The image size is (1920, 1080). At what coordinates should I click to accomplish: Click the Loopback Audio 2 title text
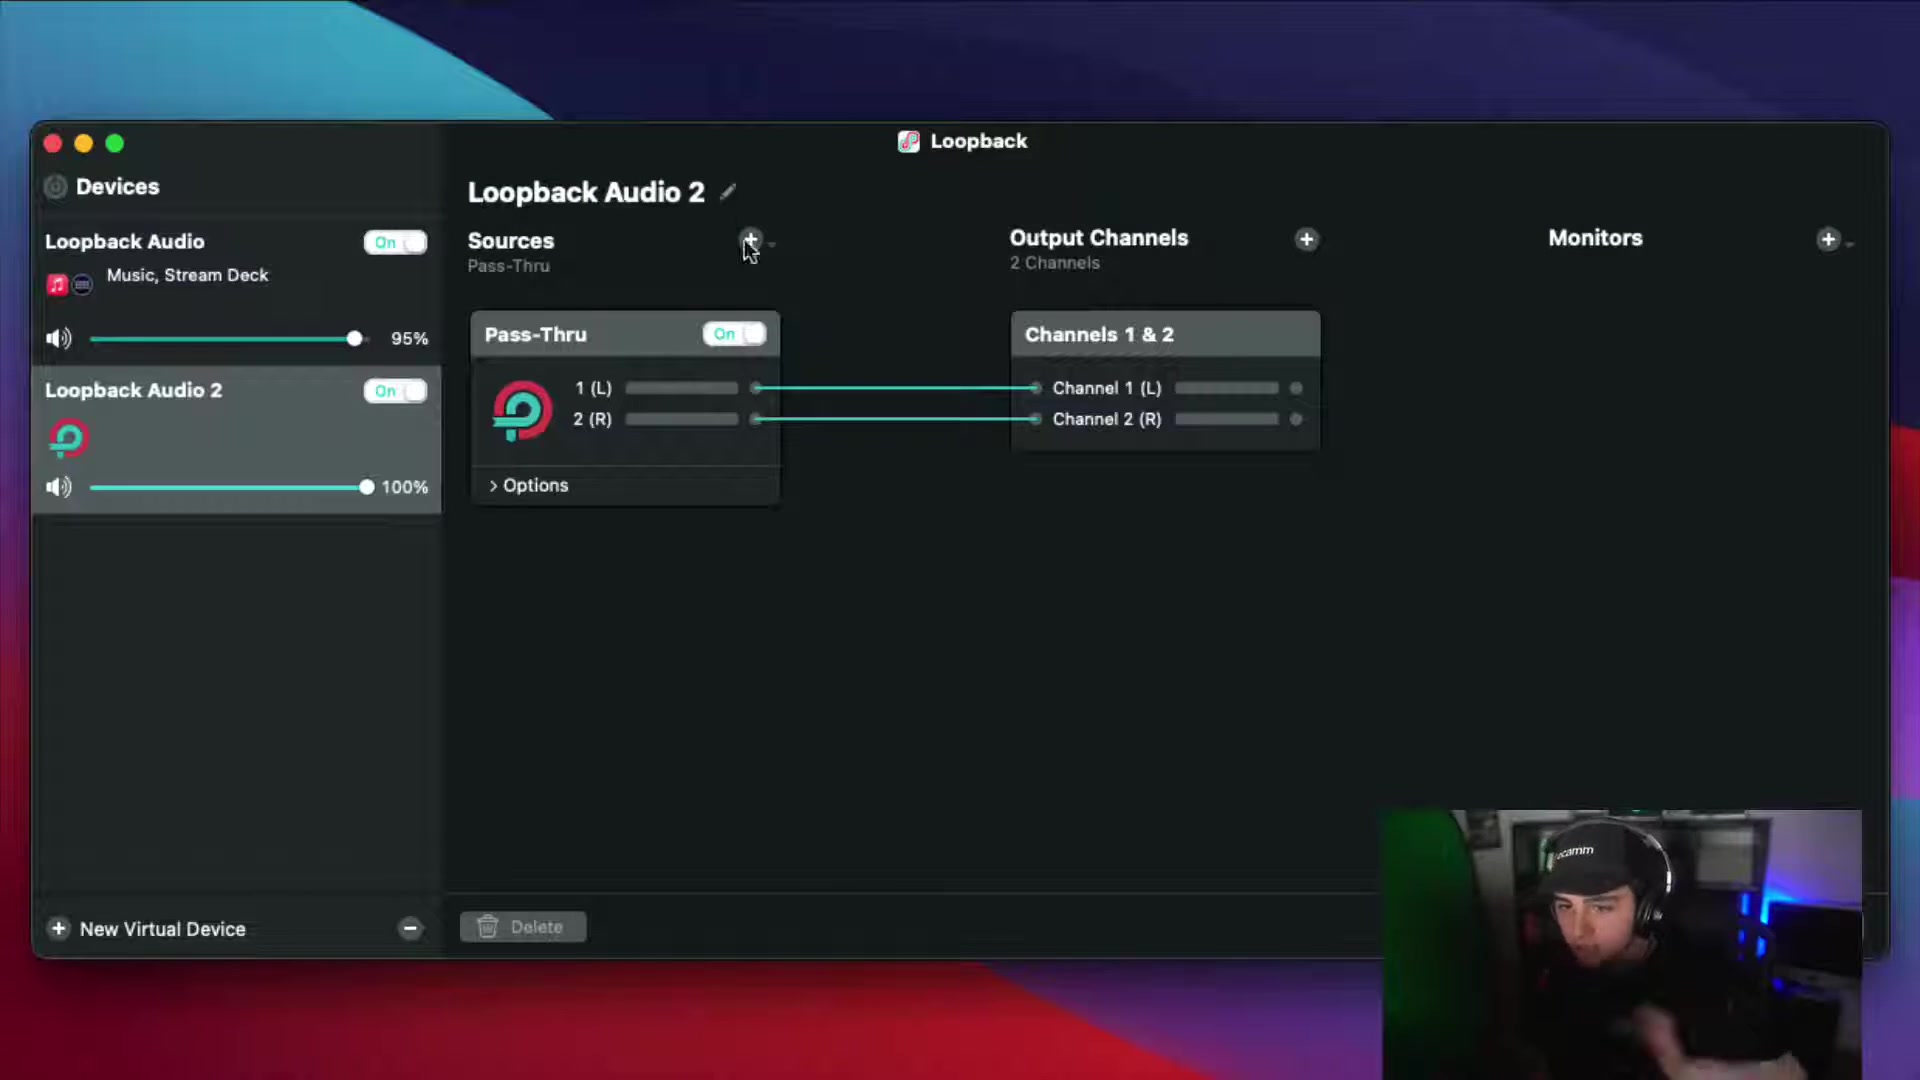pyautogui.click(x=586, y=192)
